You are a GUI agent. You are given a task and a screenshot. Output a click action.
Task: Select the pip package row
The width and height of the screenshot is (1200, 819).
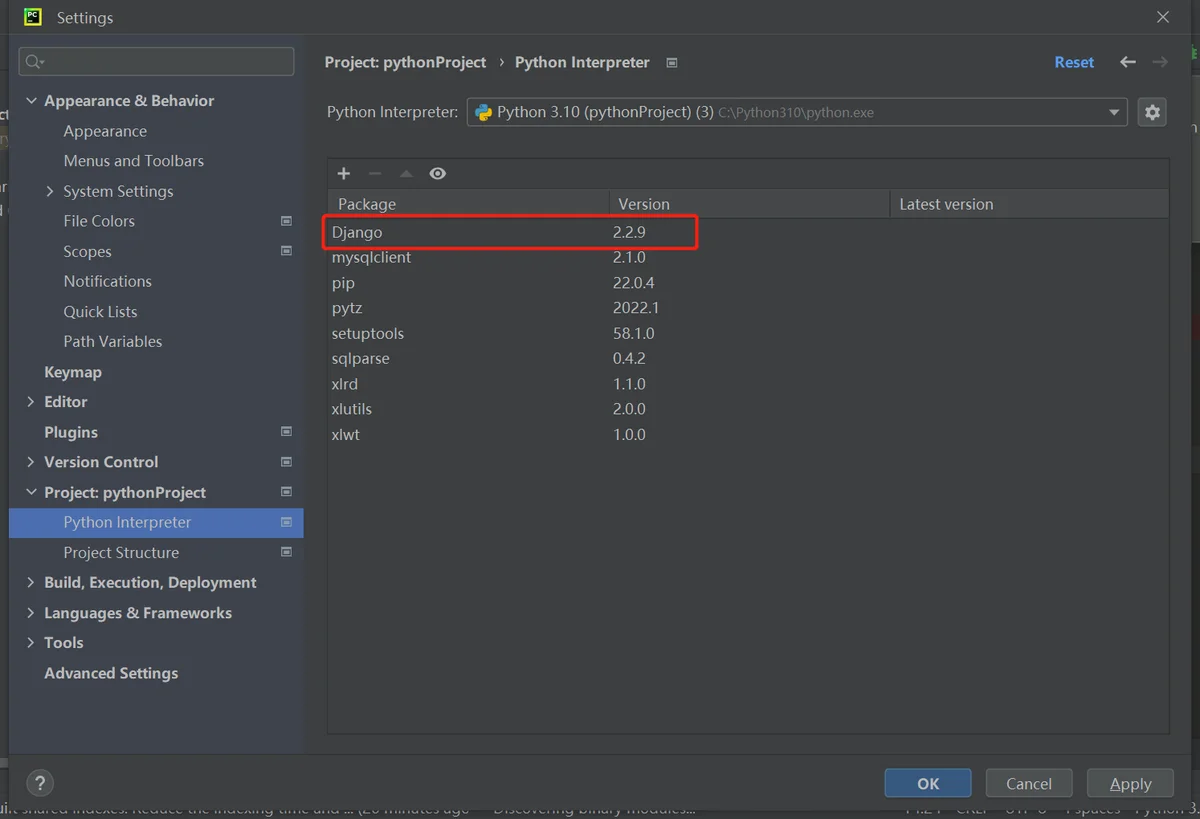coord(748,283)
